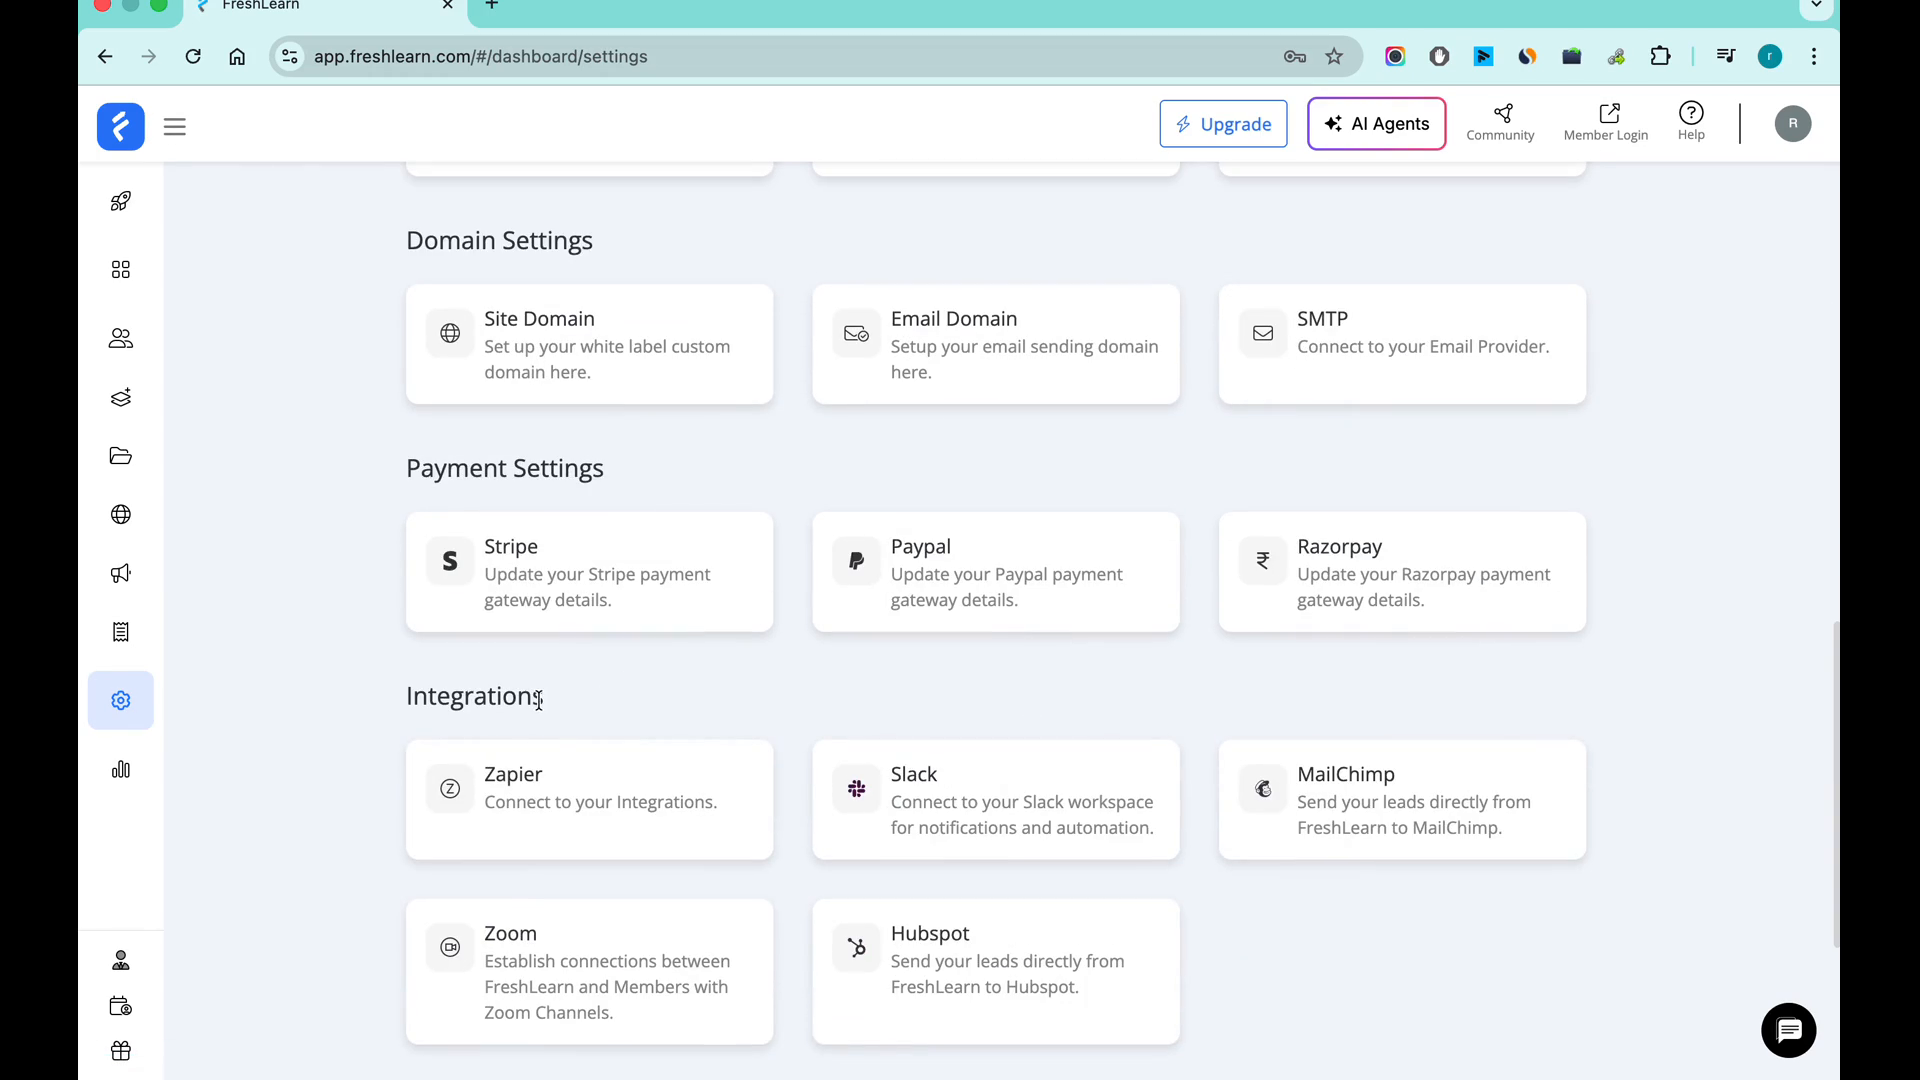Select the active Settings gear sidebar item
The width and height of the screenshot is (1920, 1080).
tap(120, 700)
